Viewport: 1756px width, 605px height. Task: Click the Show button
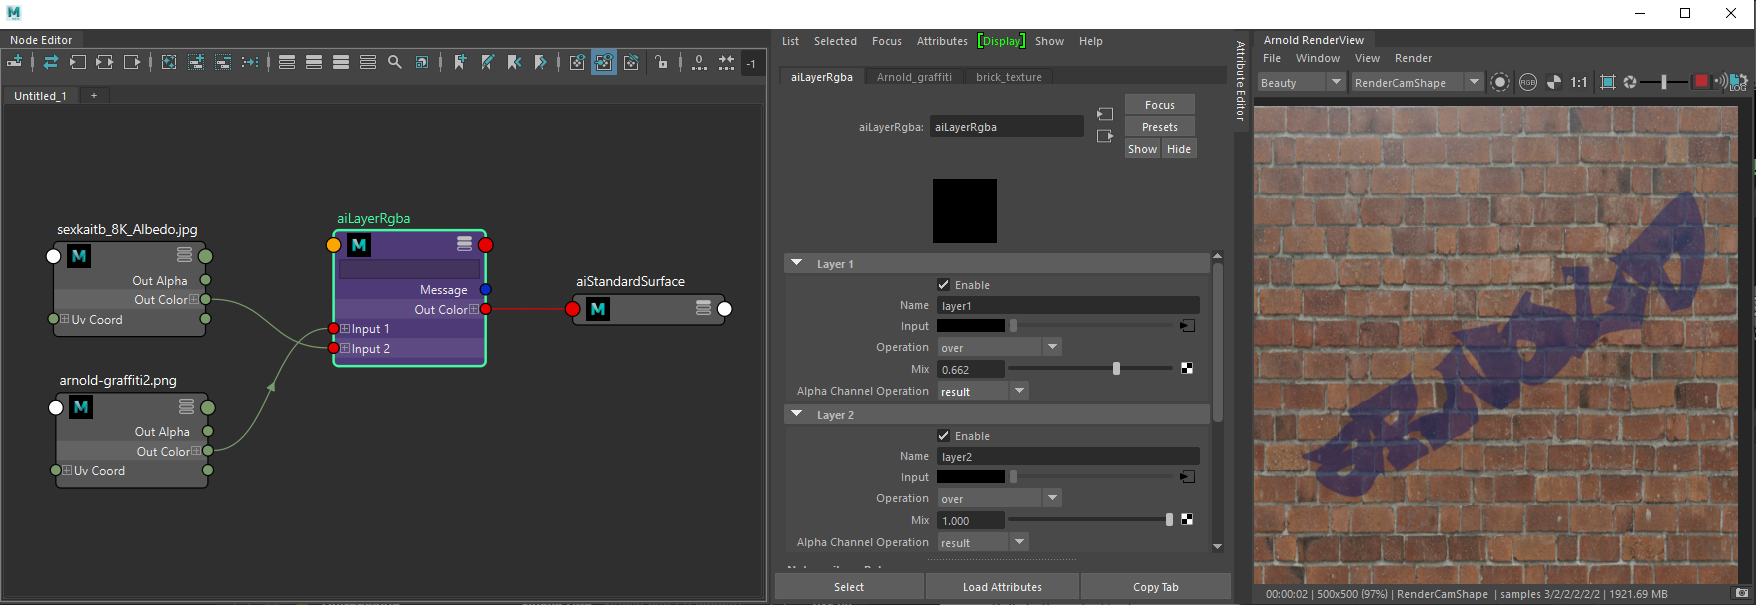pyautogui.click(x=1142, y=149)
